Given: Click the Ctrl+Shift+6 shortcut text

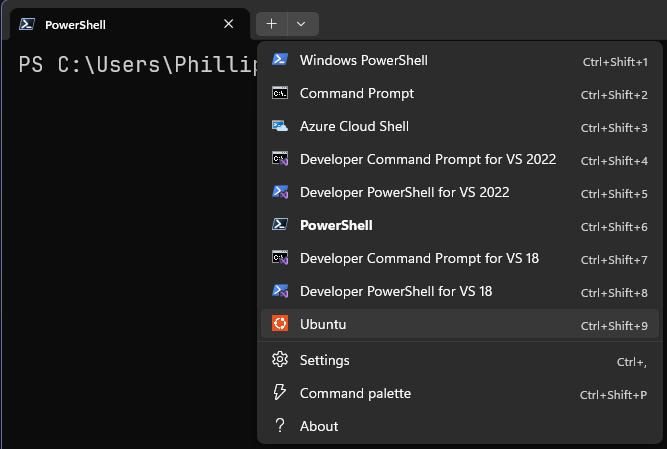Looking at the screenshot, I should point(614,227).
